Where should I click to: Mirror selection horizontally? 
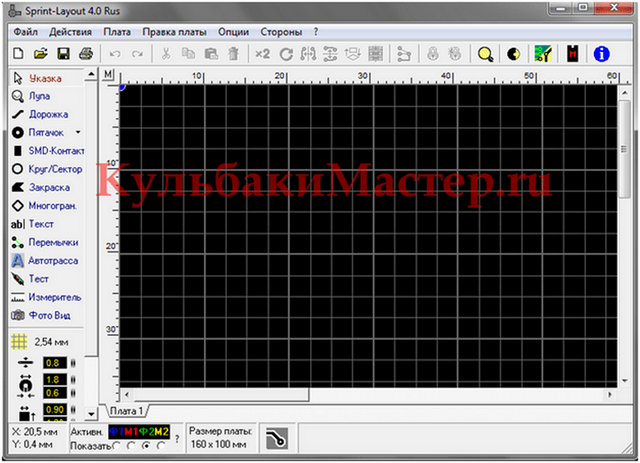click(x=308, y=53)
